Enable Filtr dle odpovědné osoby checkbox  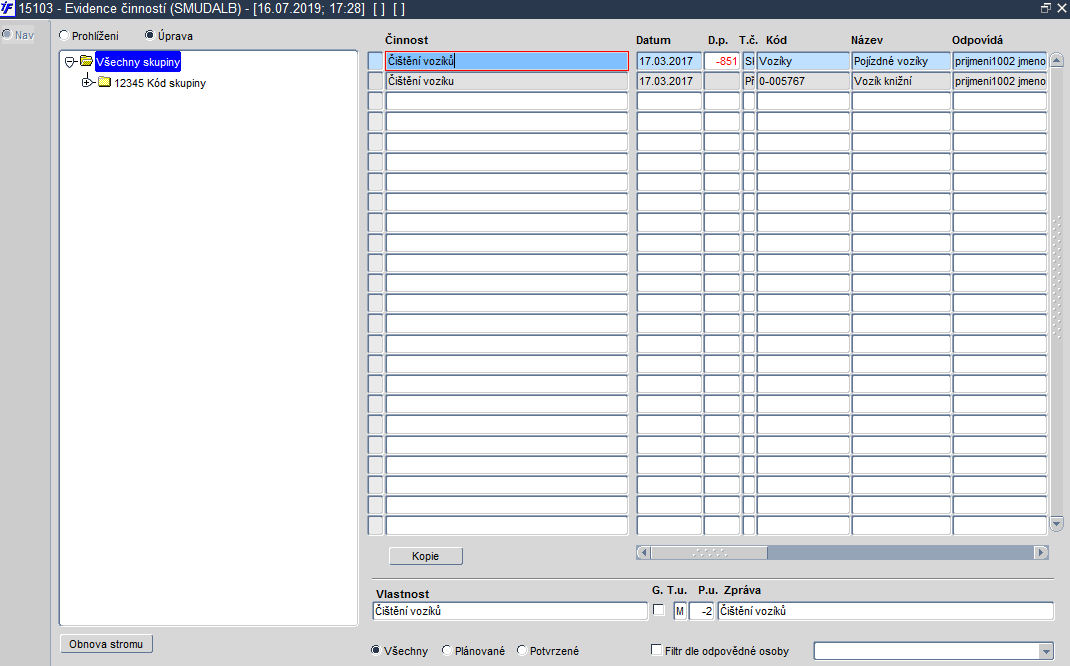coord(656,650)
